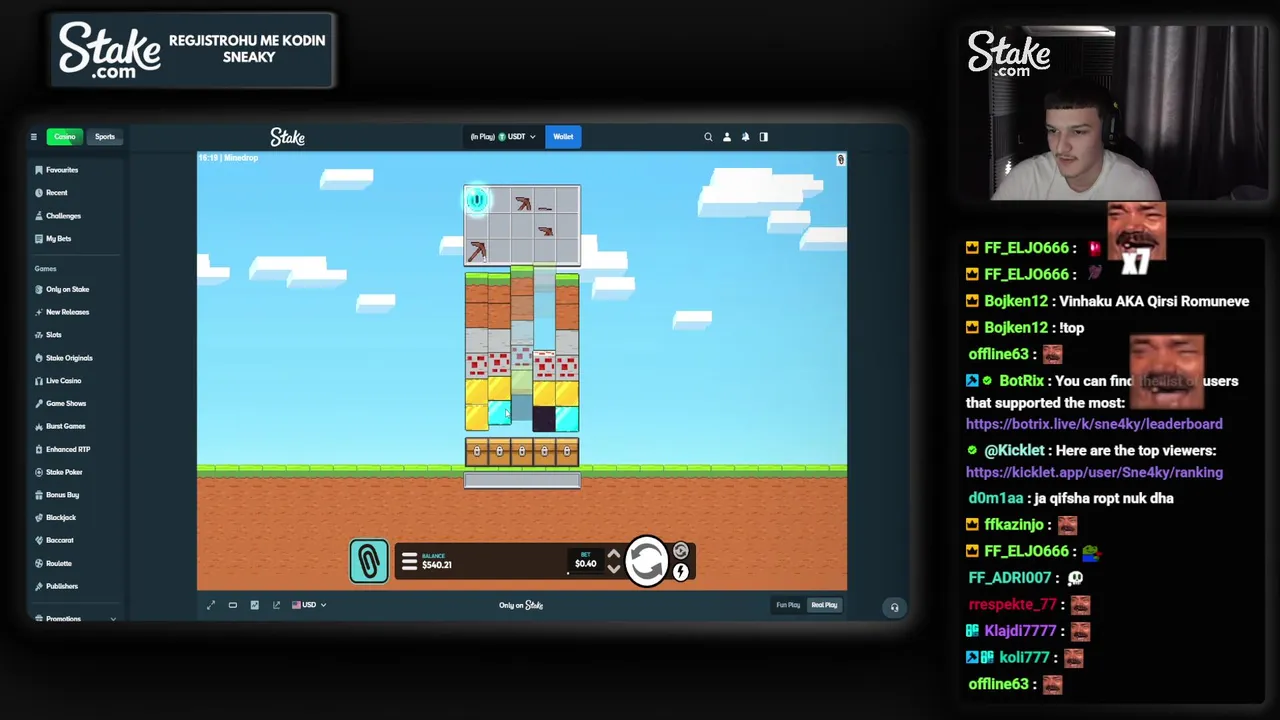Viewport: 1280px width, 720px height.
Task: Open the live stats chart icon
Action: click(x=255, y=605)
